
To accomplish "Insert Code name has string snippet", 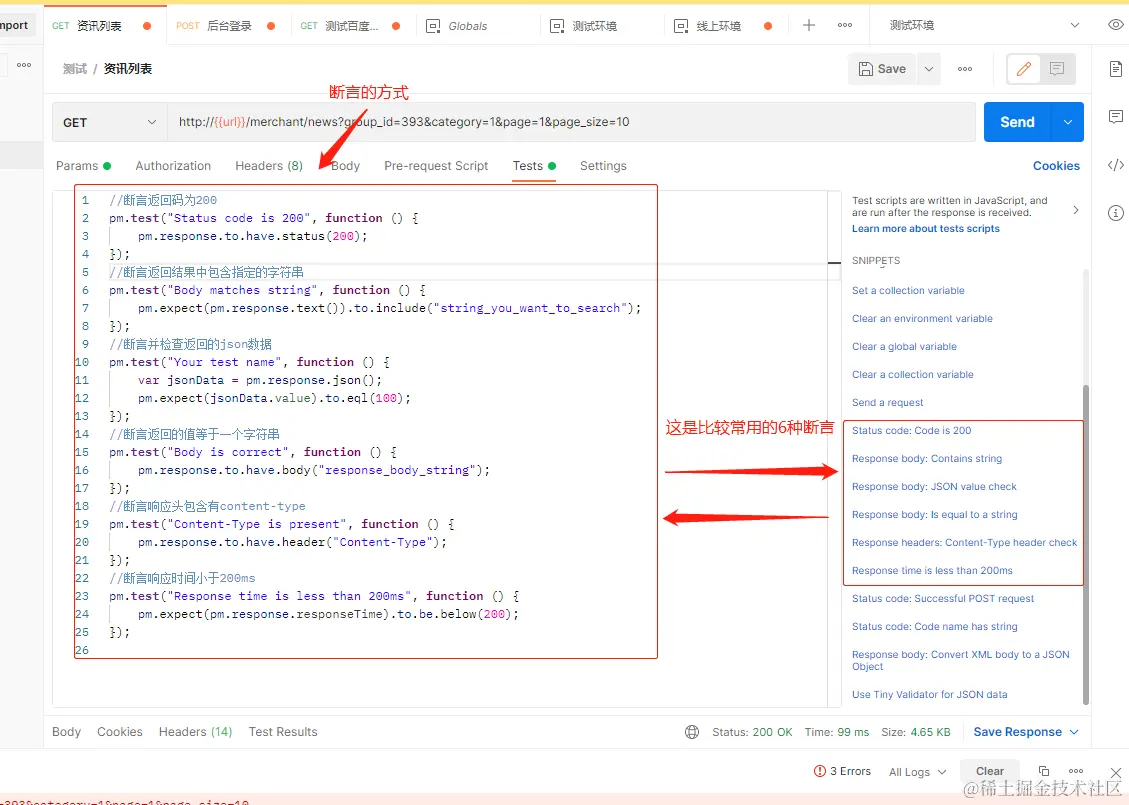I will [935, 626].
